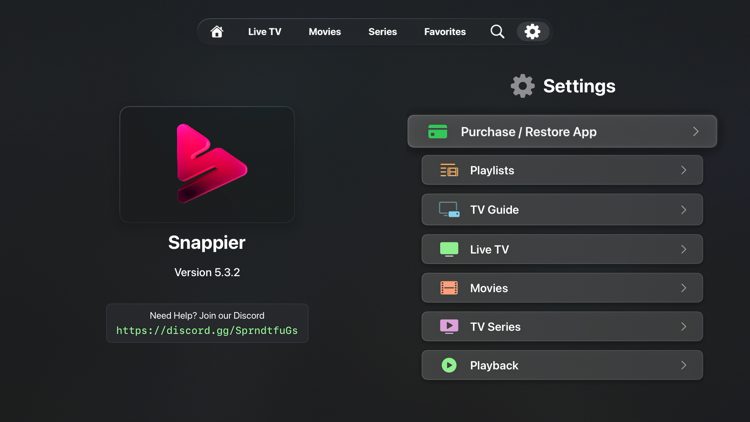Click the green Playback play icon
The width and height of the screenshot is (750, 422).
[x=449, y=366]
